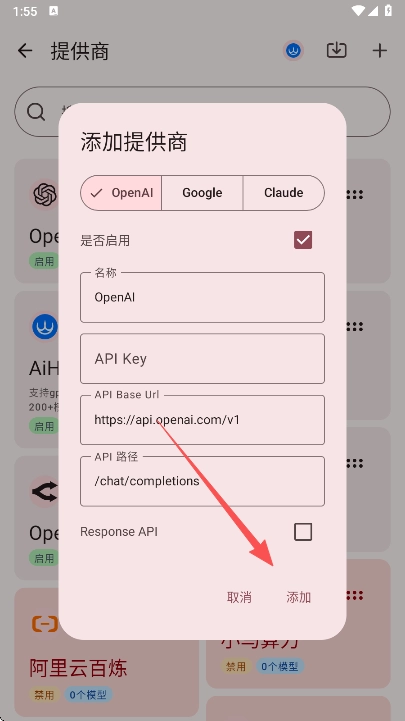This screenshot has width=405, height=721.
Task: Tap the back arrow icon
Action: [25, 51]
